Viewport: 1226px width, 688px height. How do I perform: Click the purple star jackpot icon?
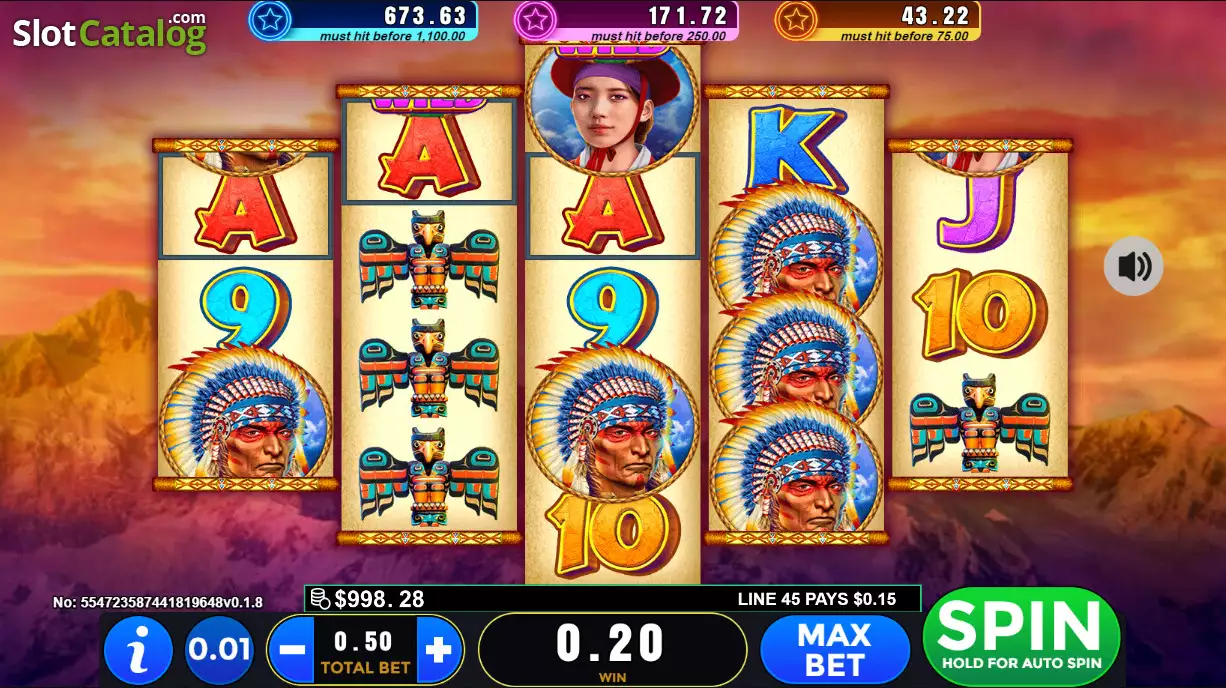pyautogui.click(x=535, y=20)
